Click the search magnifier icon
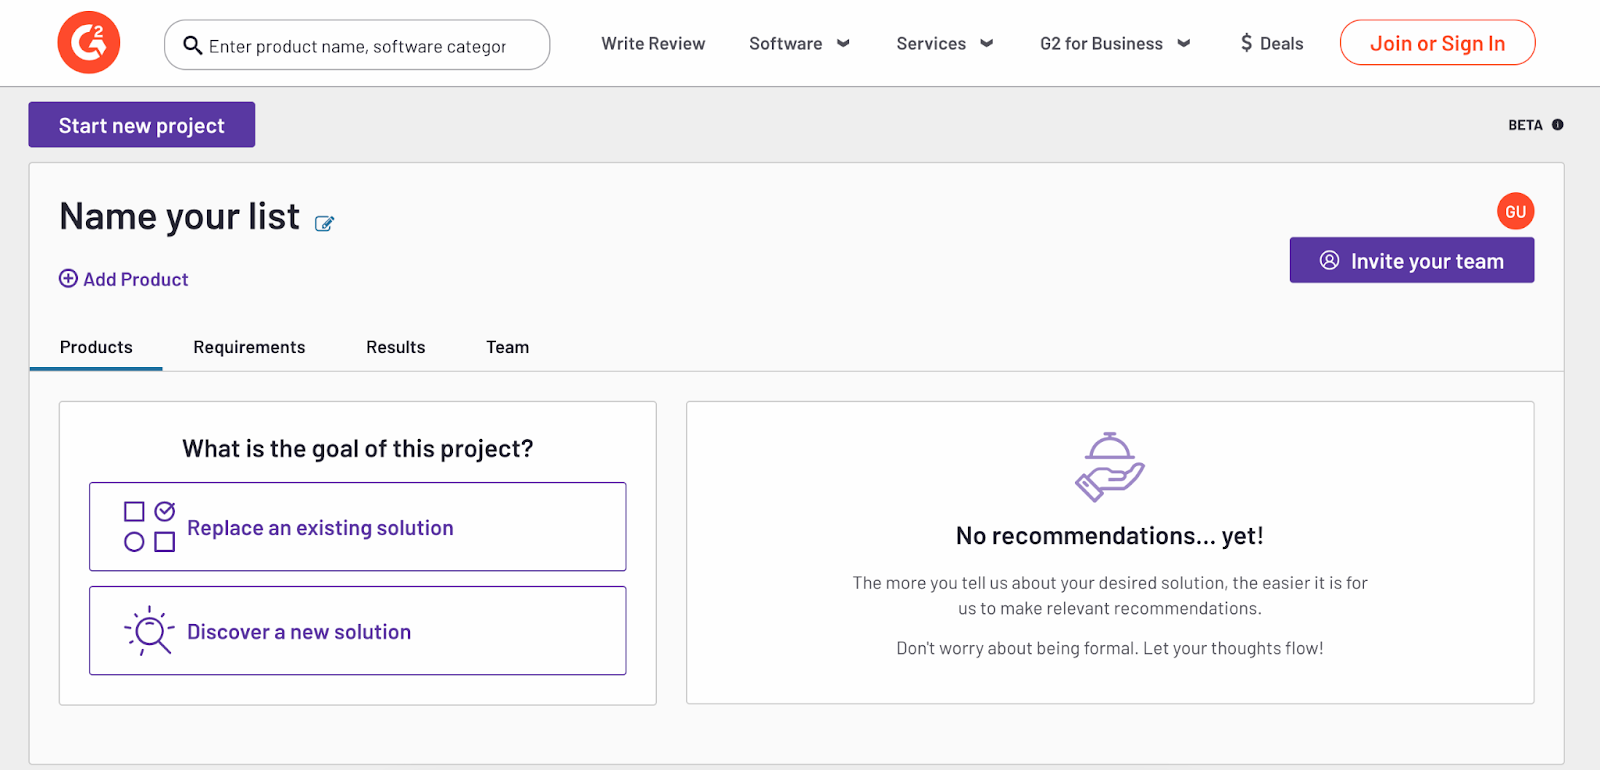The height and width of the screenshot is (770, 1600). pos(193,45)
